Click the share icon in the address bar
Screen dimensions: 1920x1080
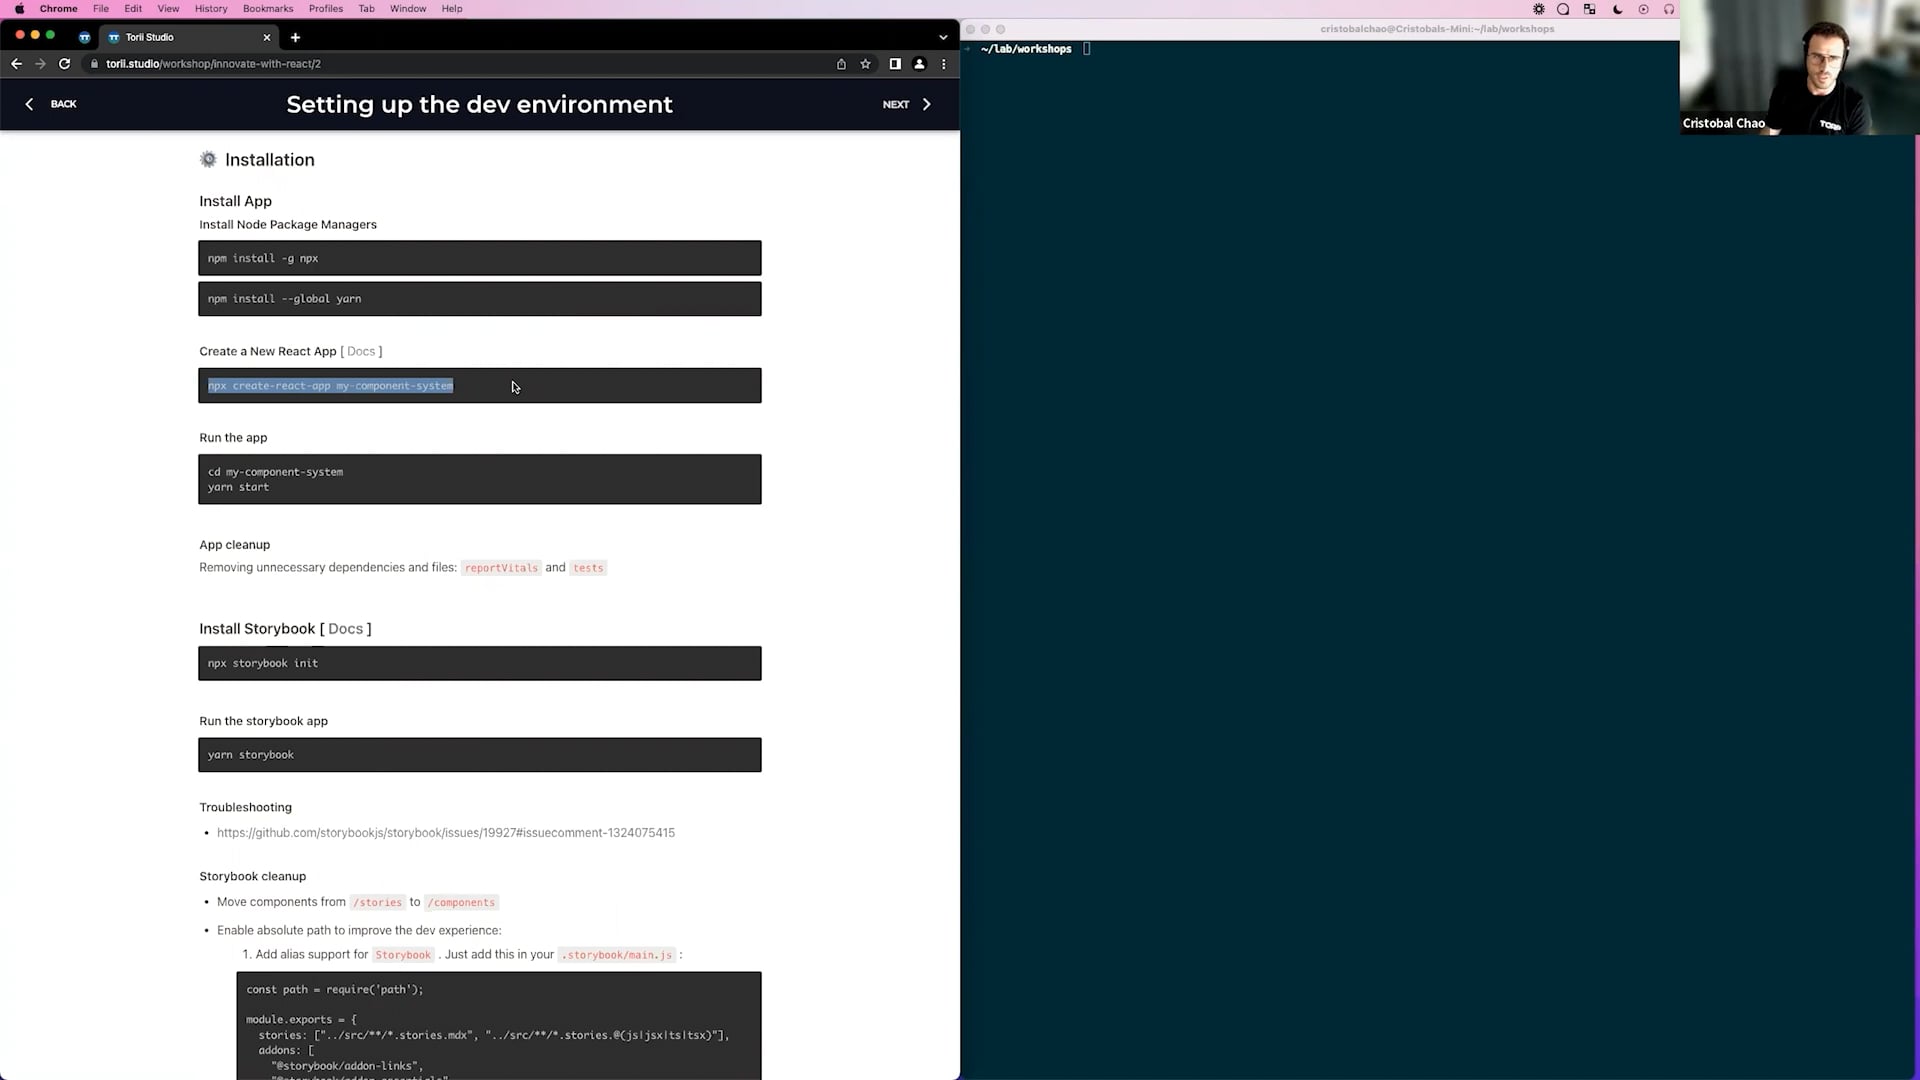(841, 64)
